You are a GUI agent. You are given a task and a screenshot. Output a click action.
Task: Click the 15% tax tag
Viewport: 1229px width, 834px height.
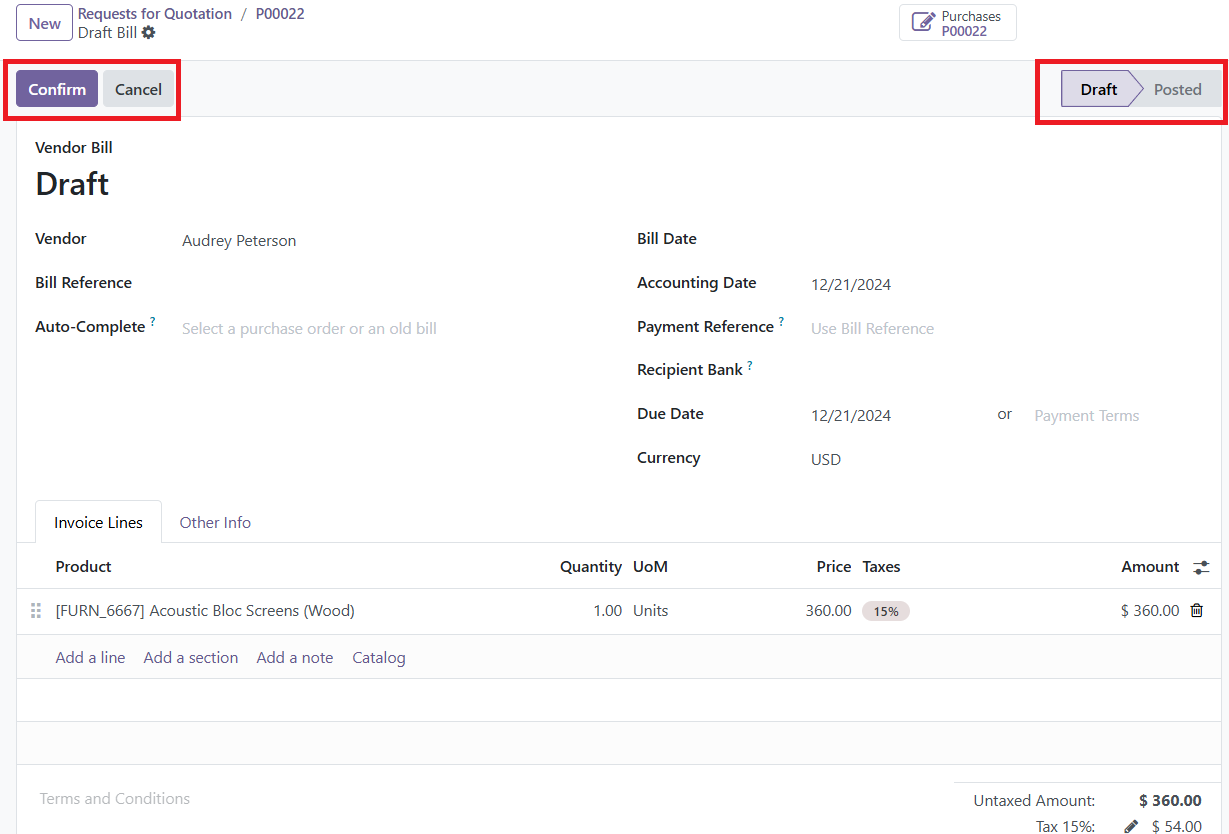click(886, 611)
